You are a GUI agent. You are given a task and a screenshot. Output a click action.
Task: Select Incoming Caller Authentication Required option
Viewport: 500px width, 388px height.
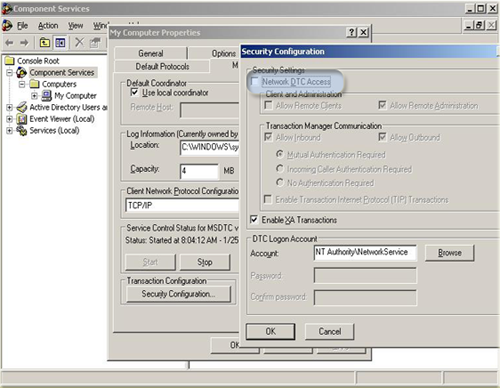[280, 169]
